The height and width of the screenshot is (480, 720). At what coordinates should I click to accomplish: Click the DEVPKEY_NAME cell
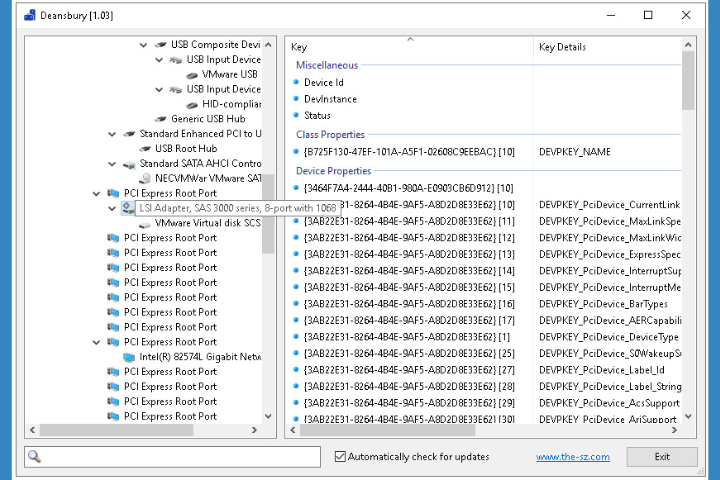(x=574, y=152)
